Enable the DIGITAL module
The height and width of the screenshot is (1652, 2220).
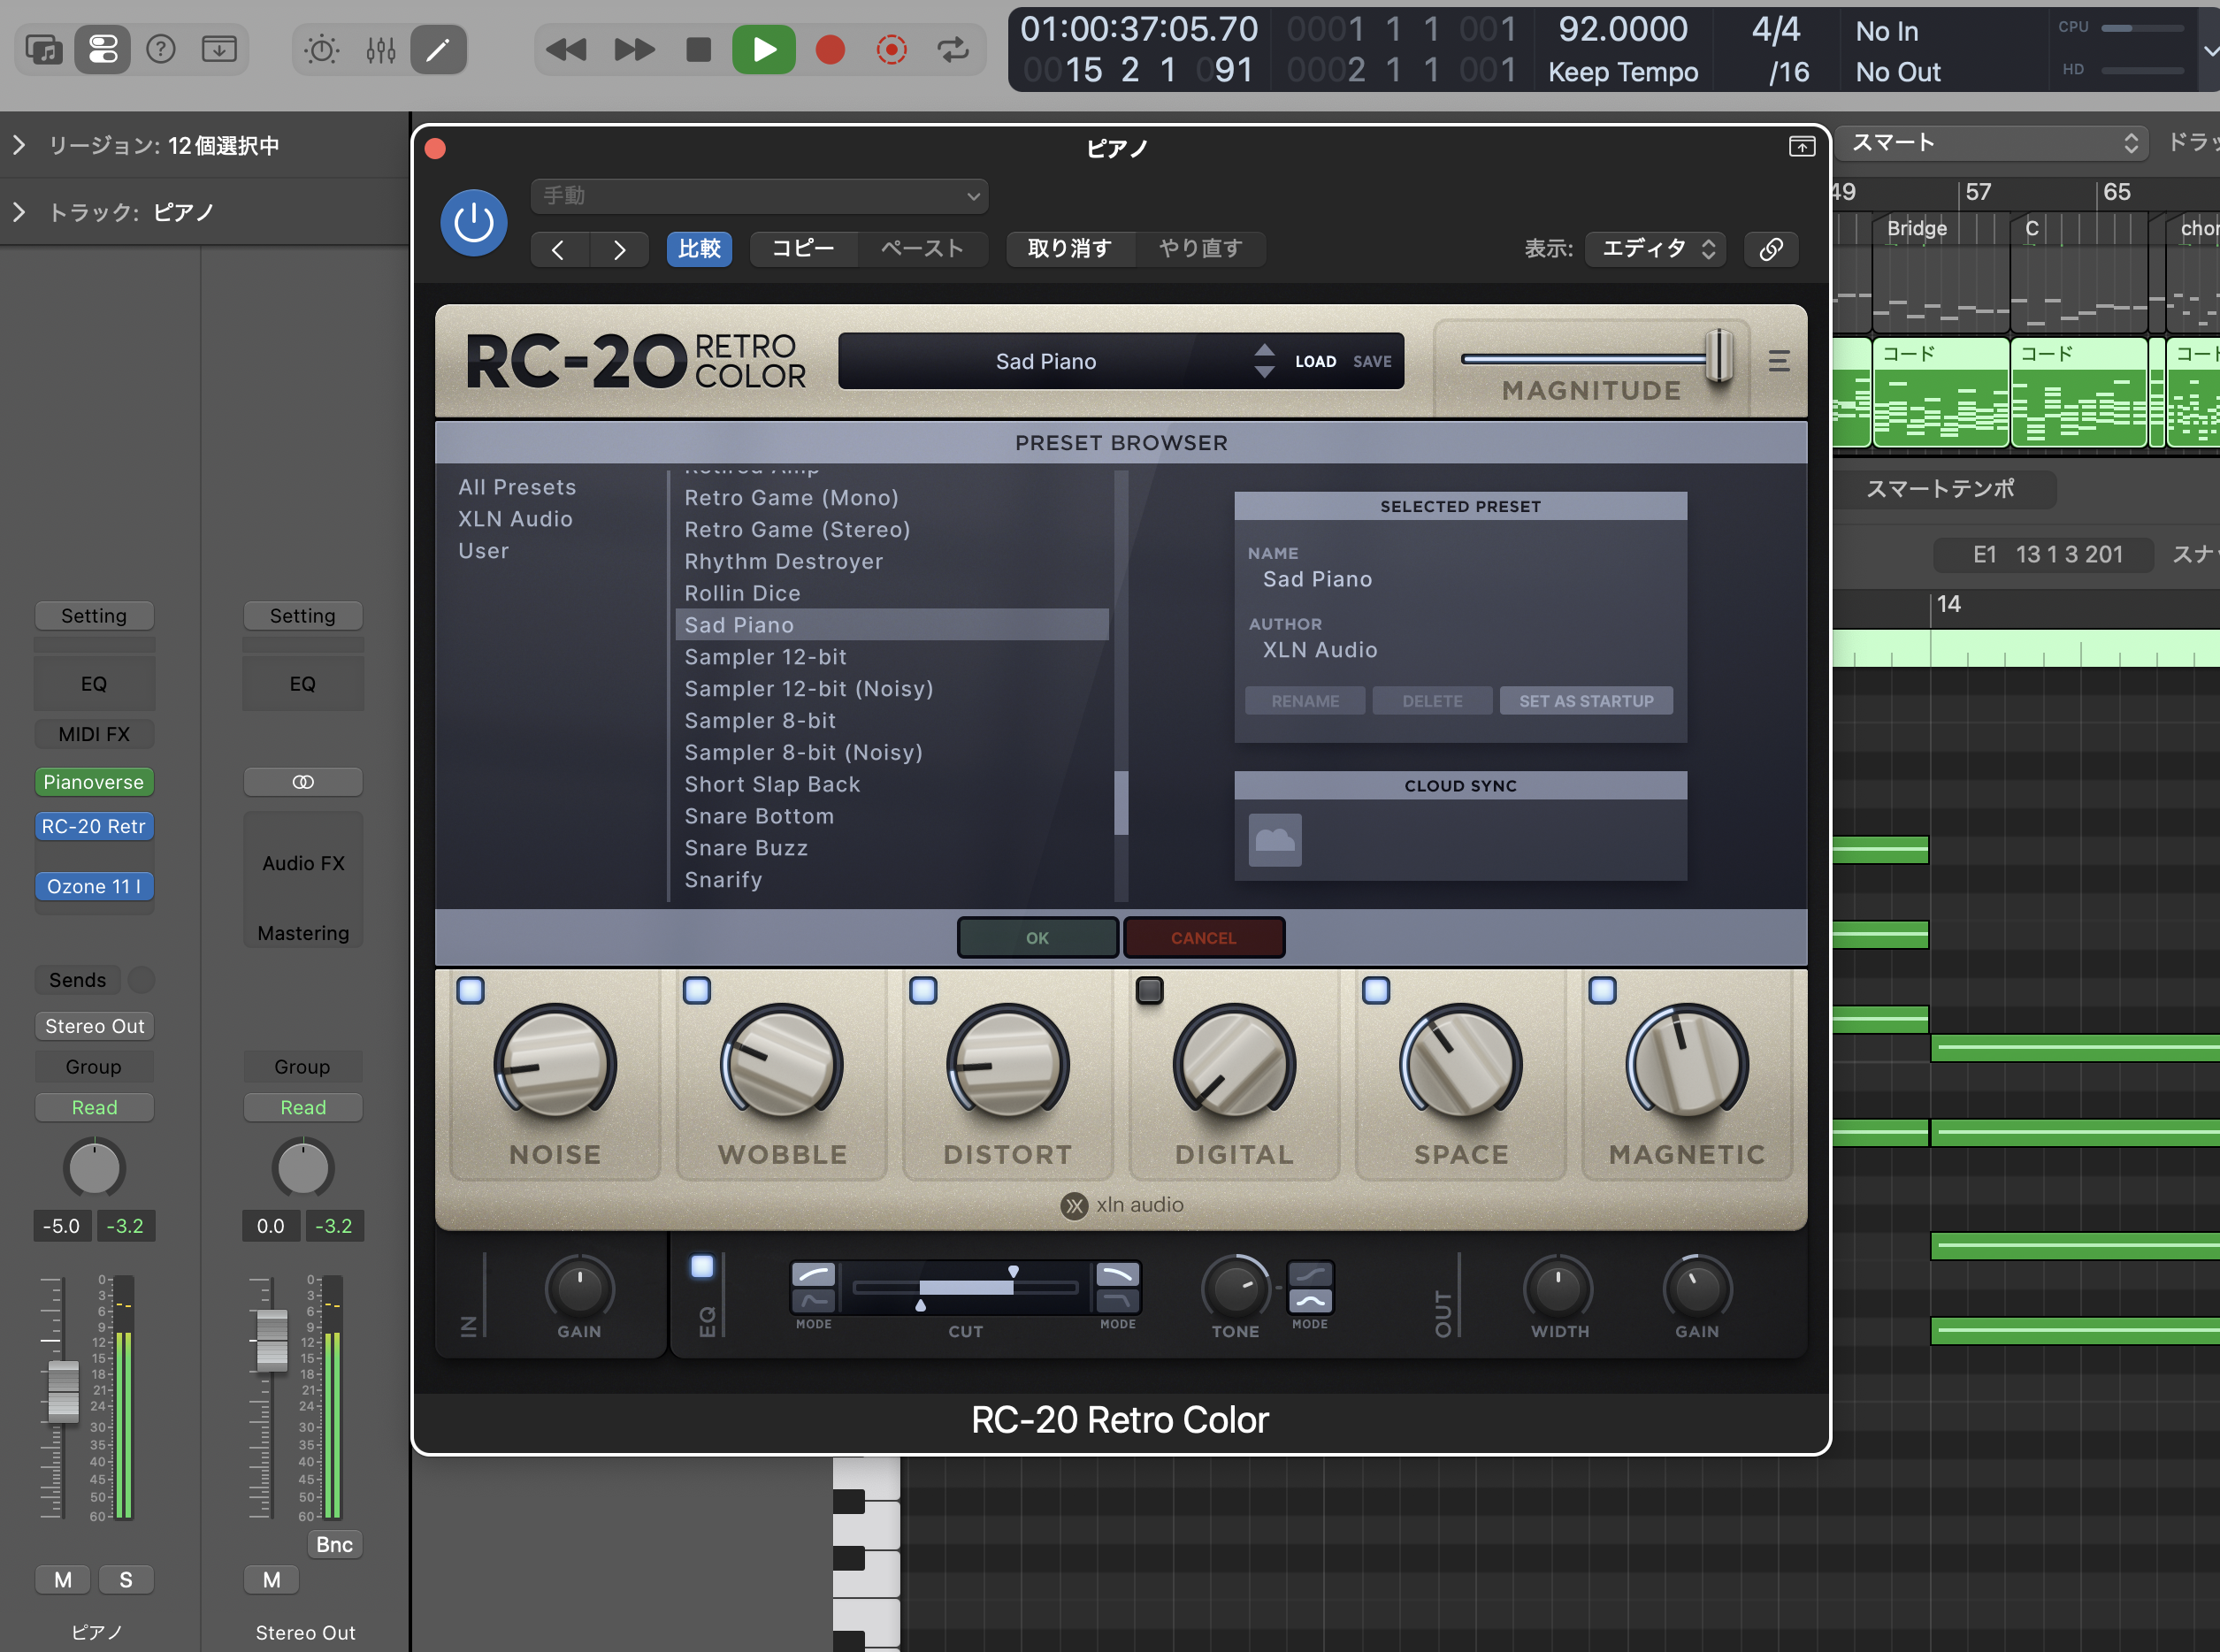coord(1150,990)
